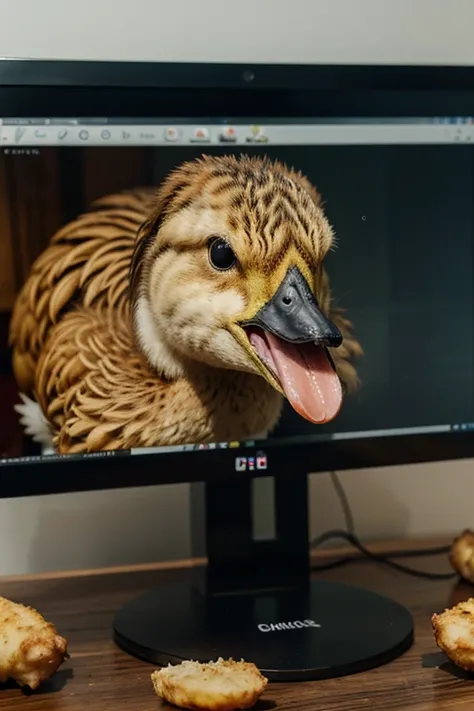474x711 pixels.
Task: Select the feather pen tool icon
Action: point(19,134)
